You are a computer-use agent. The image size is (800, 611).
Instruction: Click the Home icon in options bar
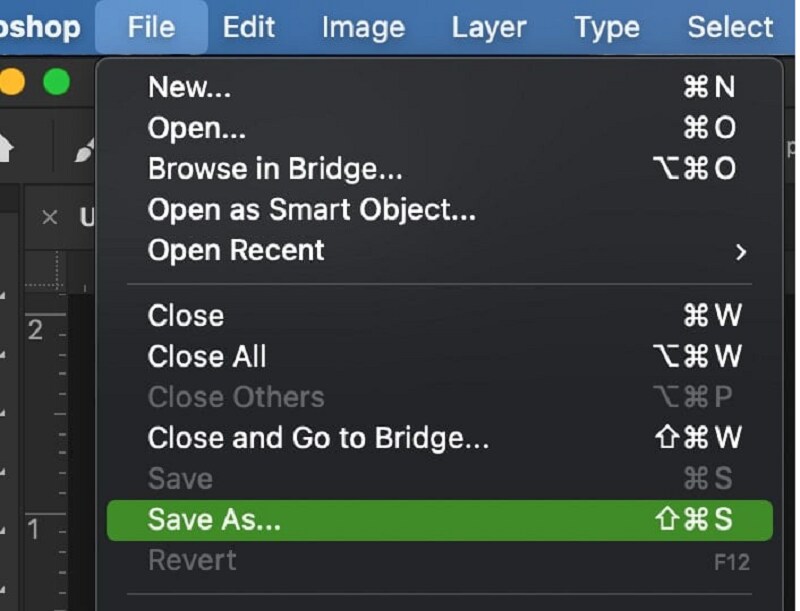click(5, 148)
